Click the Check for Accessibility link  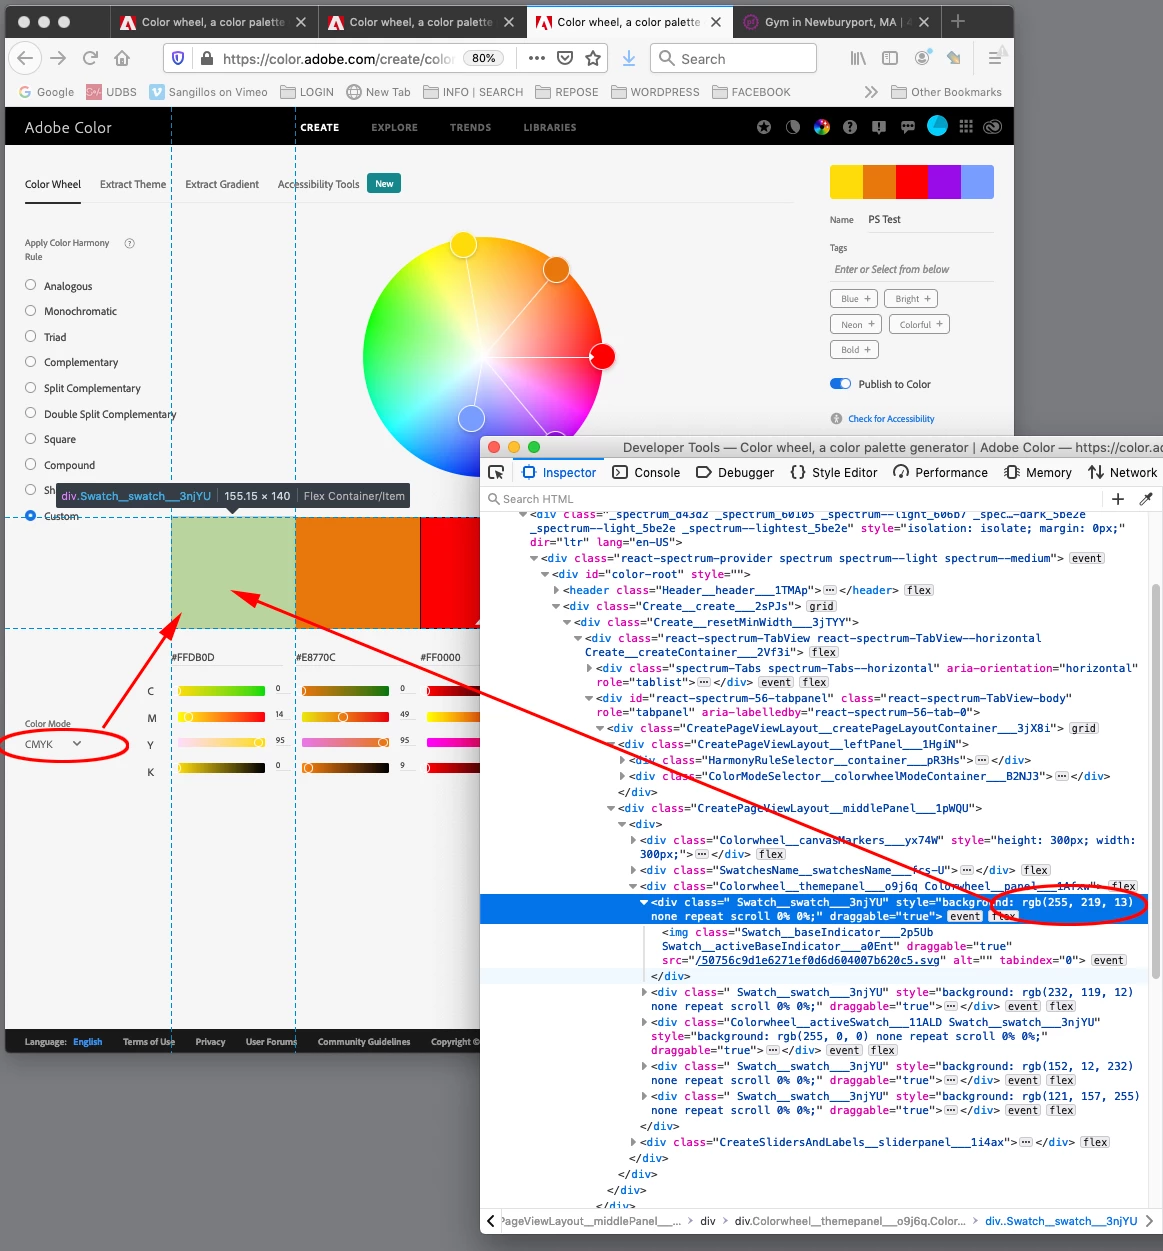point(891,419)
